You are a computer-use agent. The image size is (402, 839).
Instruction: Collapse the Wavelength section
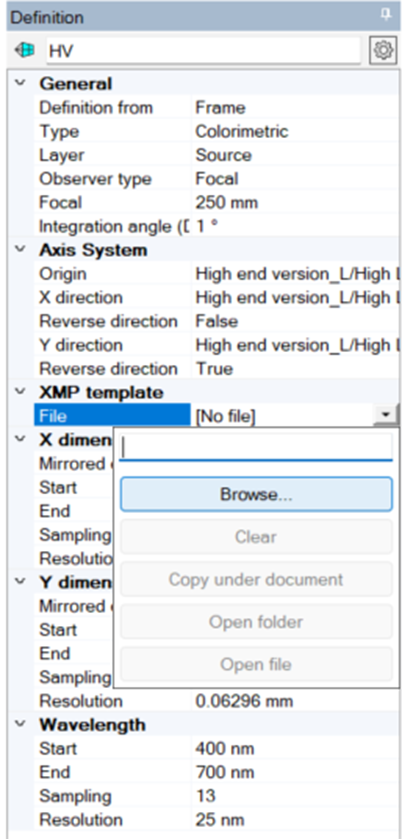[20, 724]
